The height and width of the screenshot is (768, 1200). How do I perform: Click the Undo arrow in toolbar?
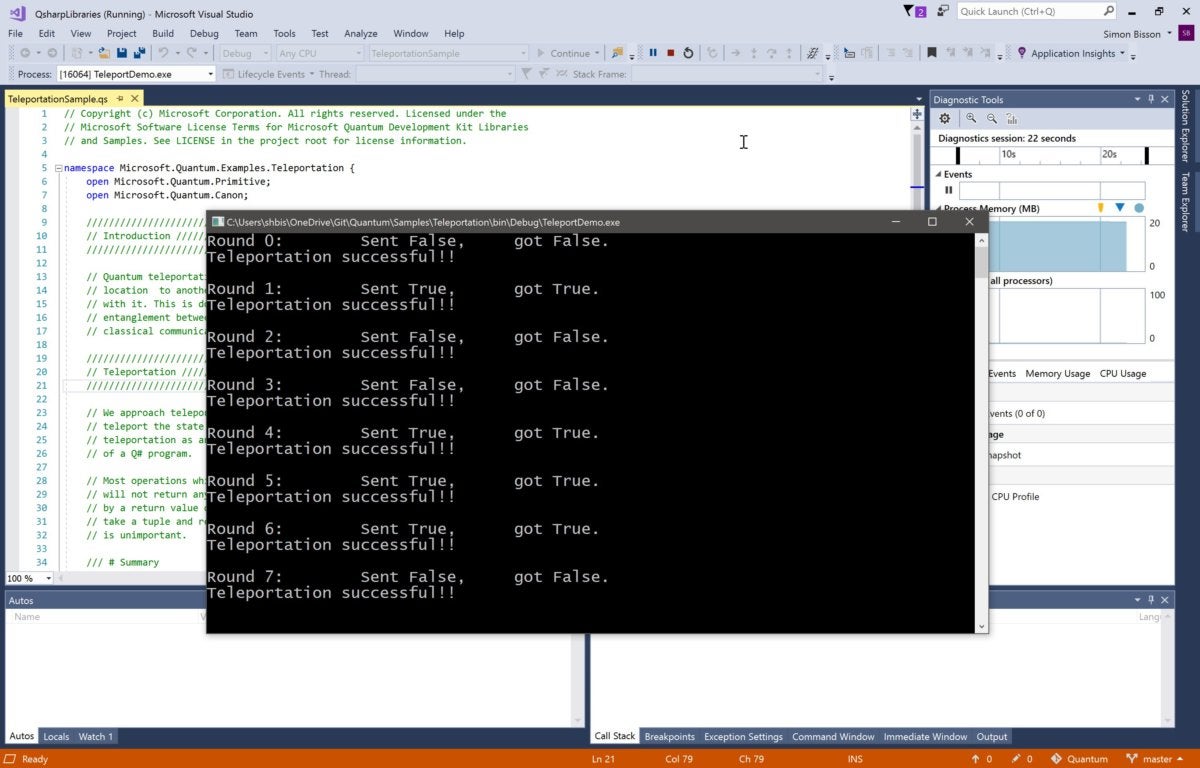coord(163,53)
